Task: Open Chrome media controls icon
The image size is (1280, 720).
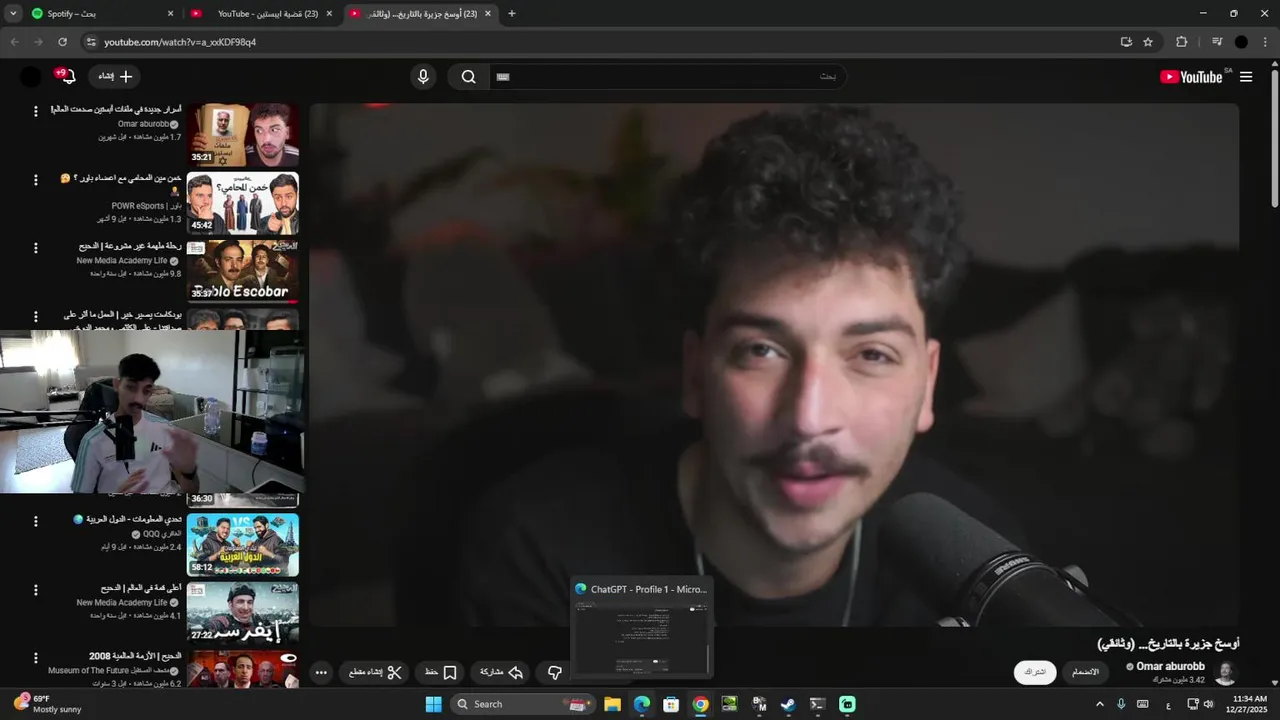Action: 1217,42
